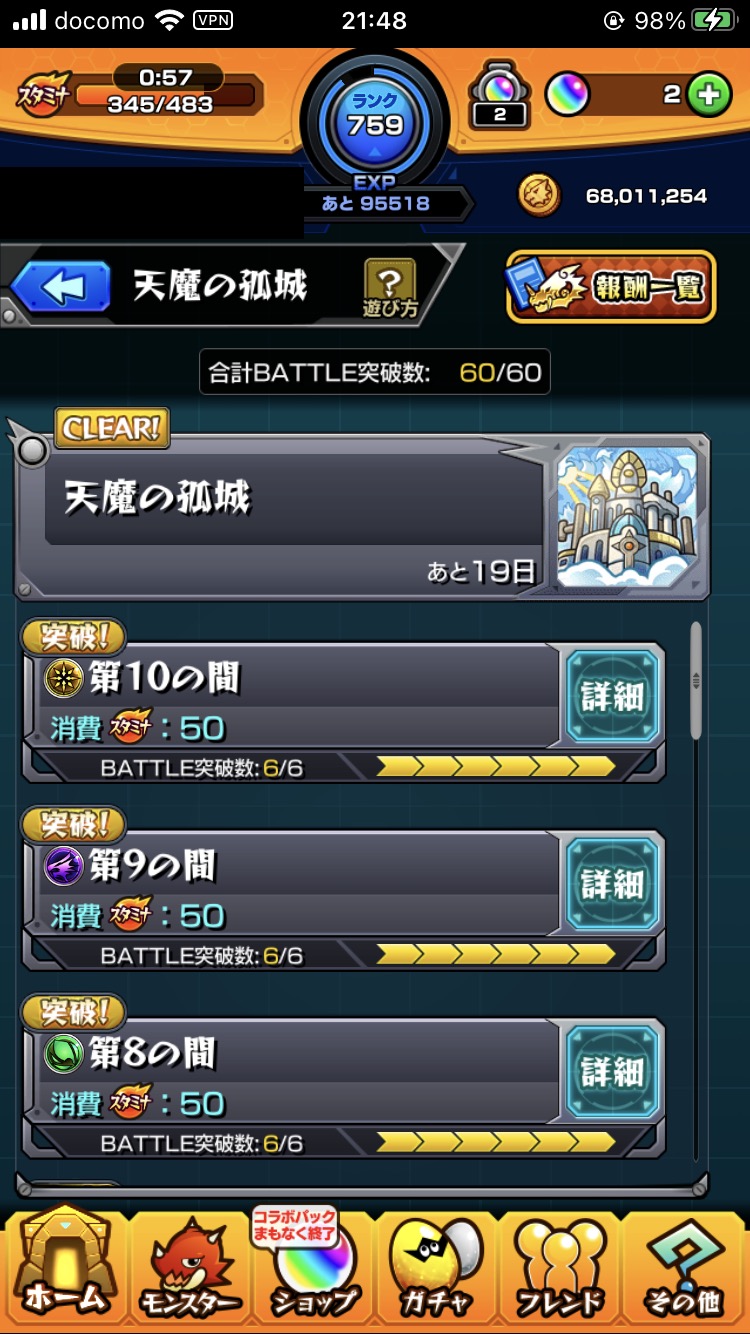Open 詳細 for 第9の間
This screenshot has height=1334, width=750.
[612, 884]
